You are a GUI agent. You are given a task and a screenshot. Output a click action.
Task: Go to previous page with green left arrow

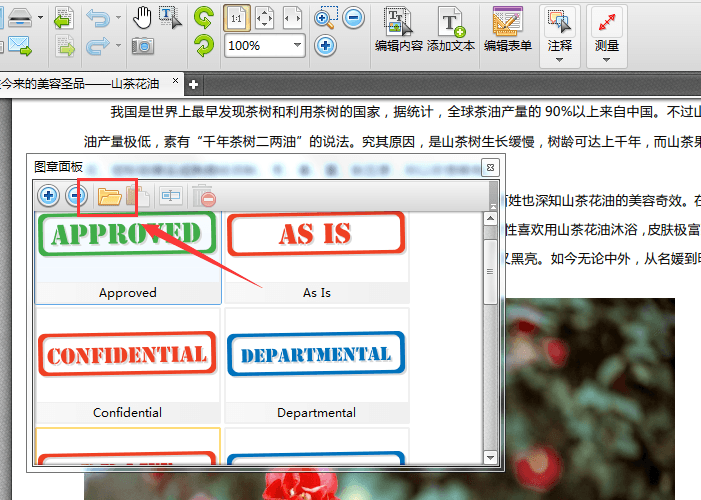click(x=64, y=18)
